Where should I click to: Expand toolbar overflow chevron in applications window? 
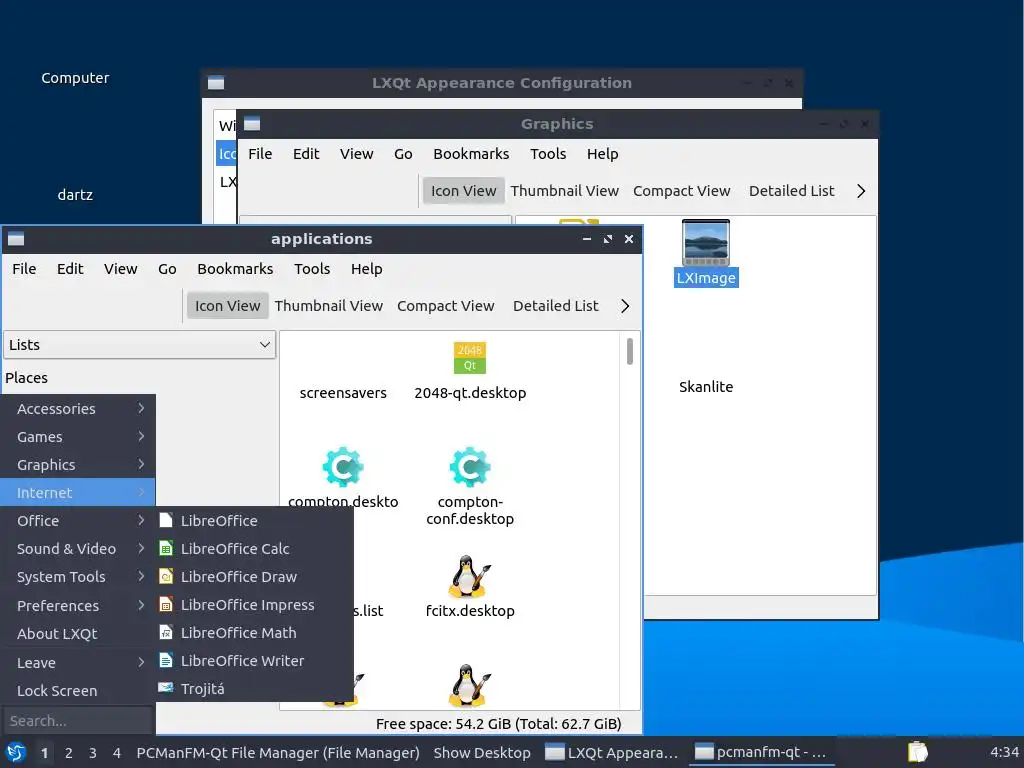coord(625,306)
